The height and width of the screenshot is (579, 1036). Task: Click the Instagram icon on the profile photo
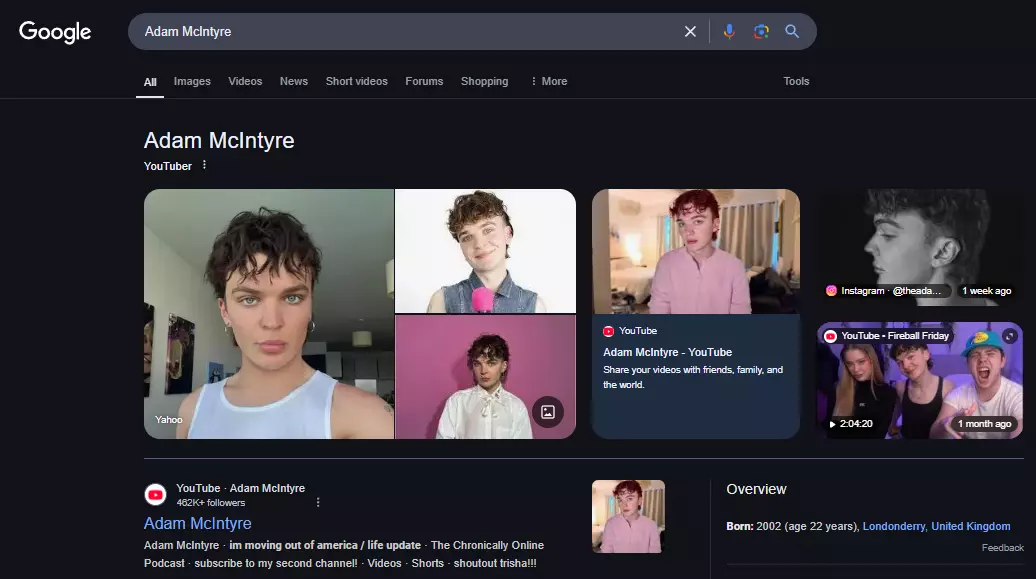coord(831,291)
